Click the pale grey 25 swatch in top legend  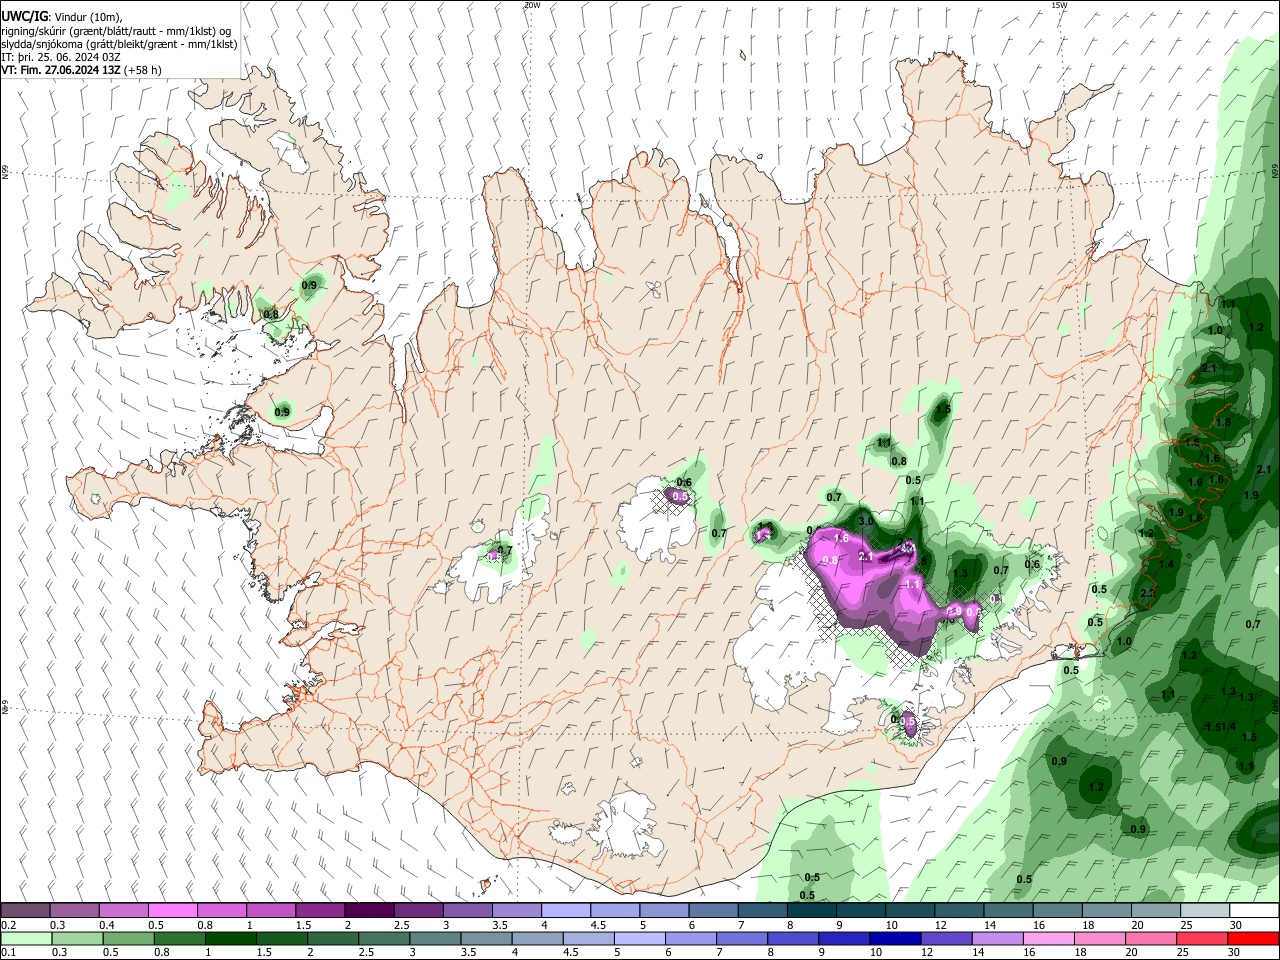tap(1205, 910)
